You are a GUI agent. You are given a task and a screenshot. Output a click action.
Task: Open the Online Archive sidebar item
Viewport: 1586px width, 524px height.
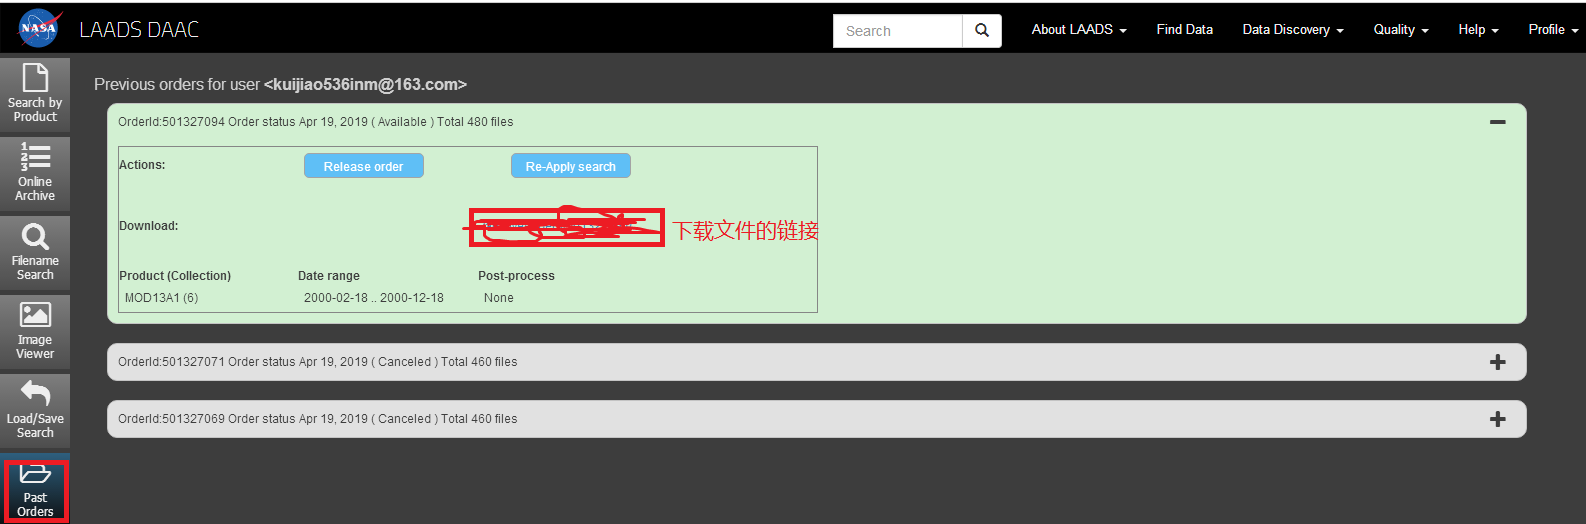pos(35,173)
